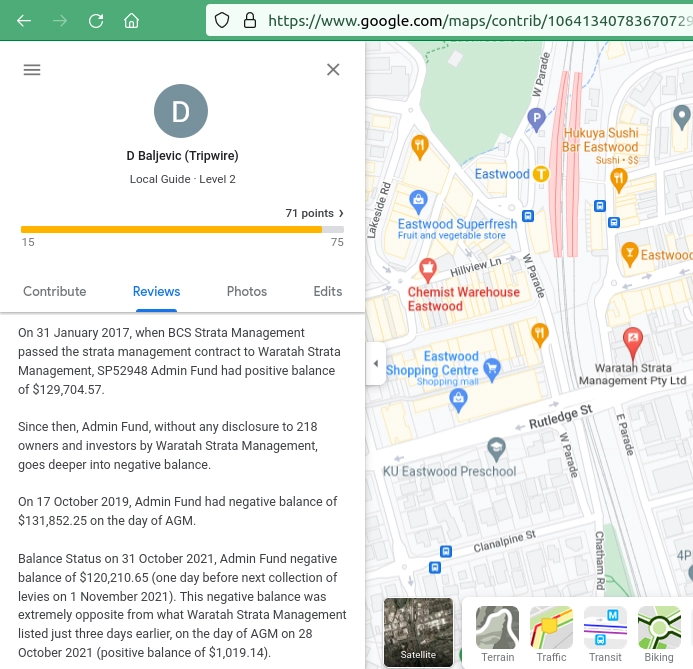693x669 pixels.
Task: Click the restaurant pin above Eastwood Shopping Centre
Action: click(x=539, y=334)
